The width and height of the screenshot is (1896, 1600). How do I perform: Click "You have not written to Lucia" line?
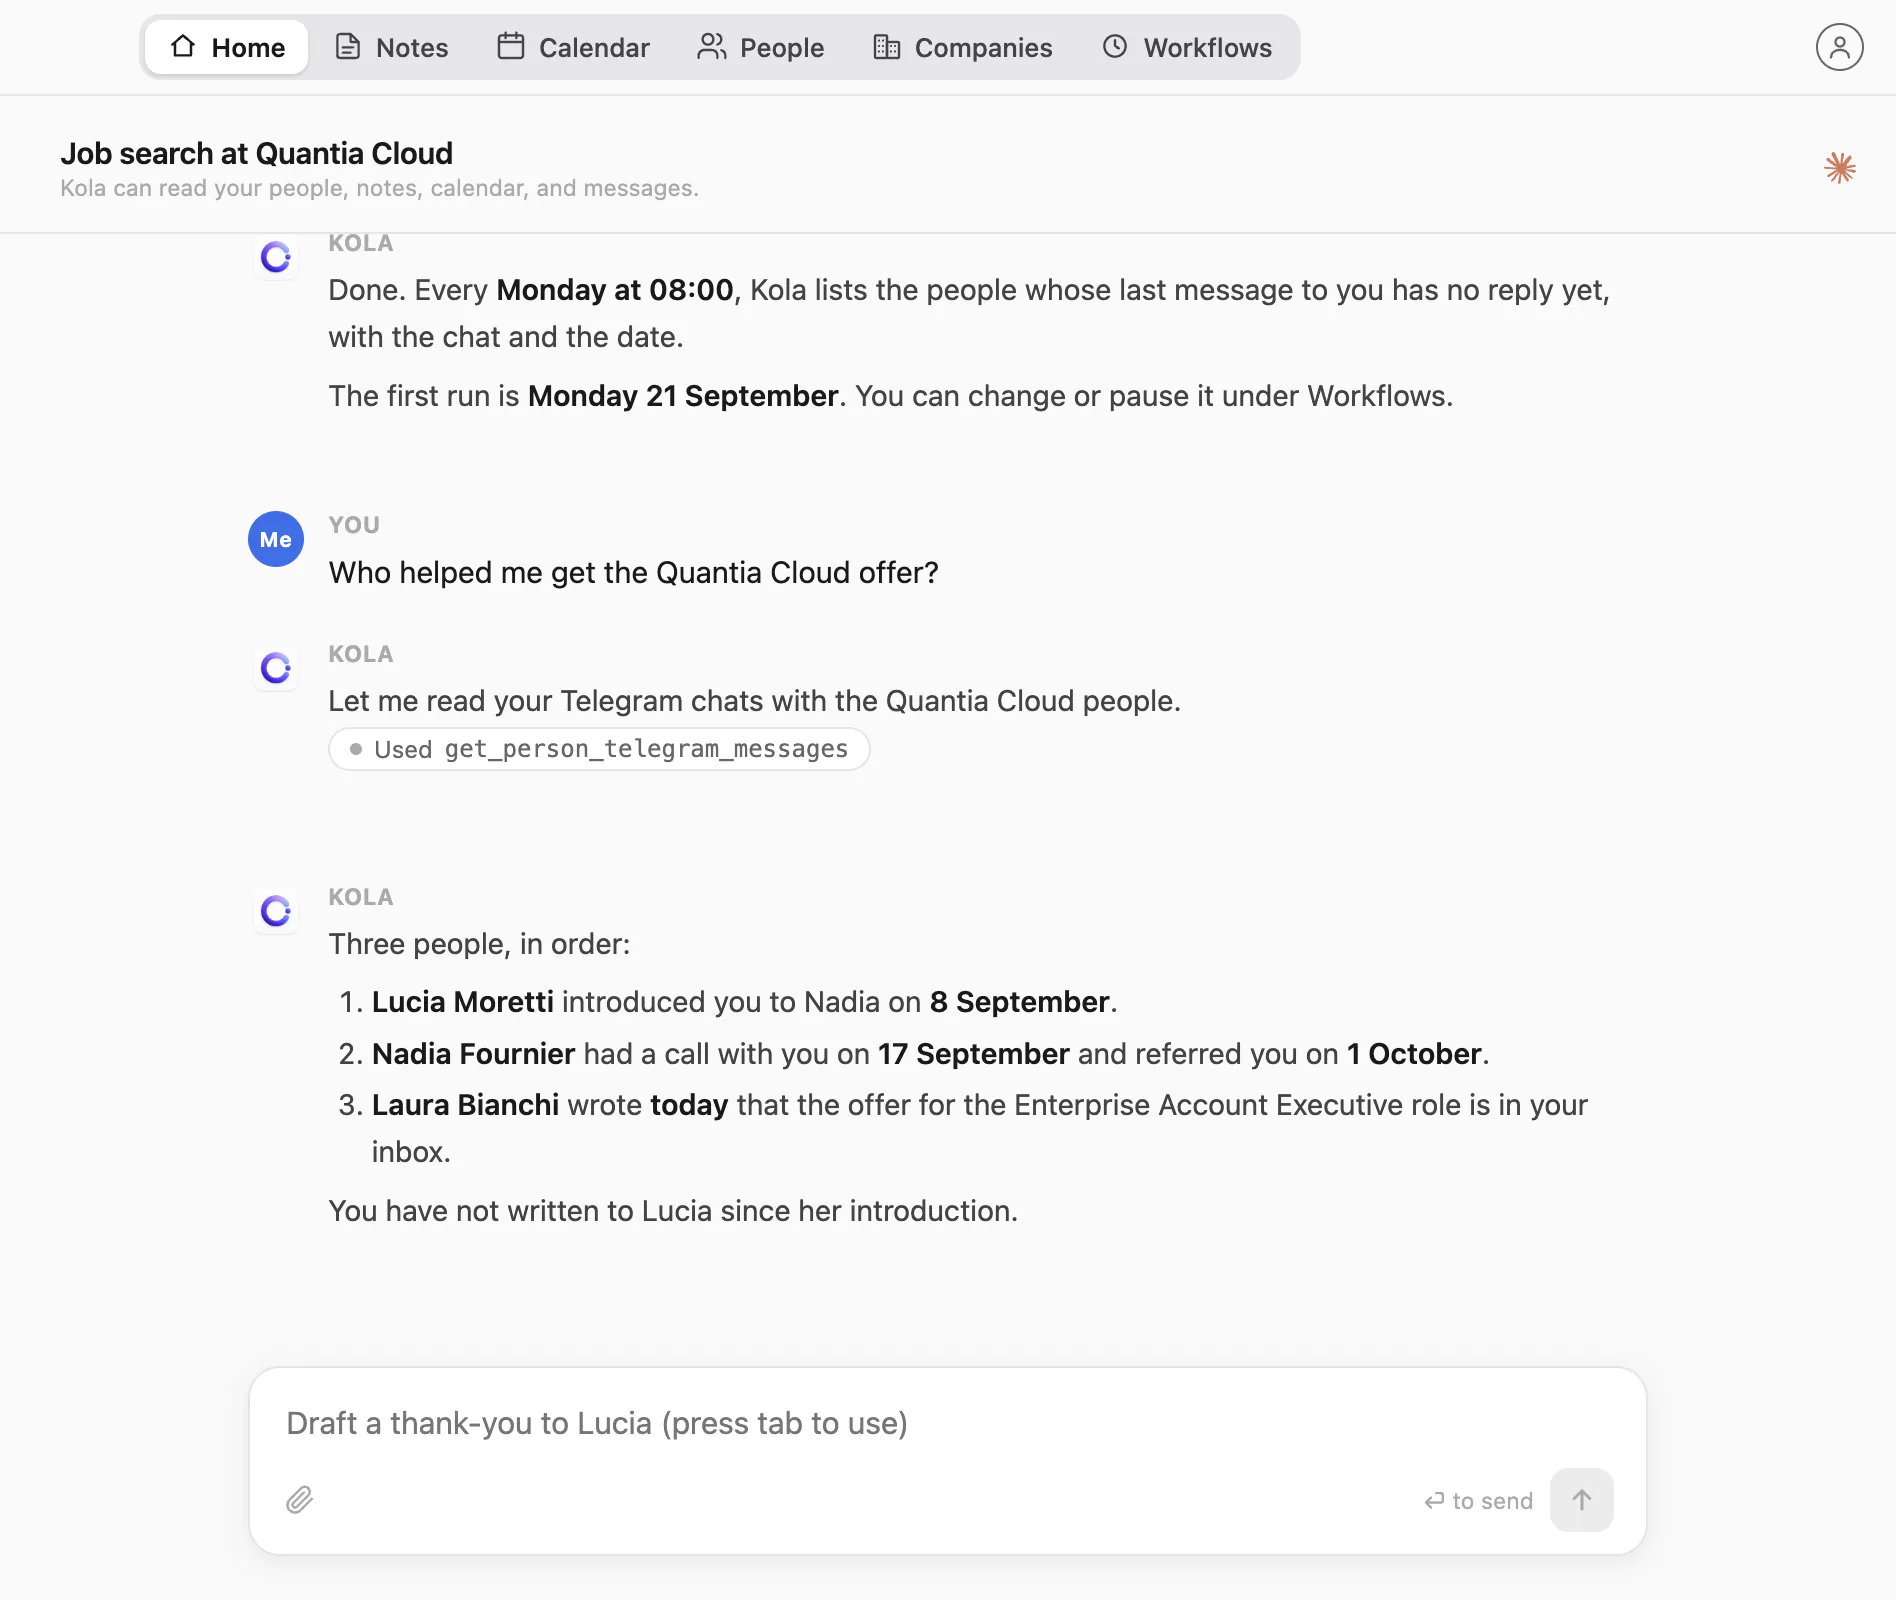click(x=673, y=1211)
